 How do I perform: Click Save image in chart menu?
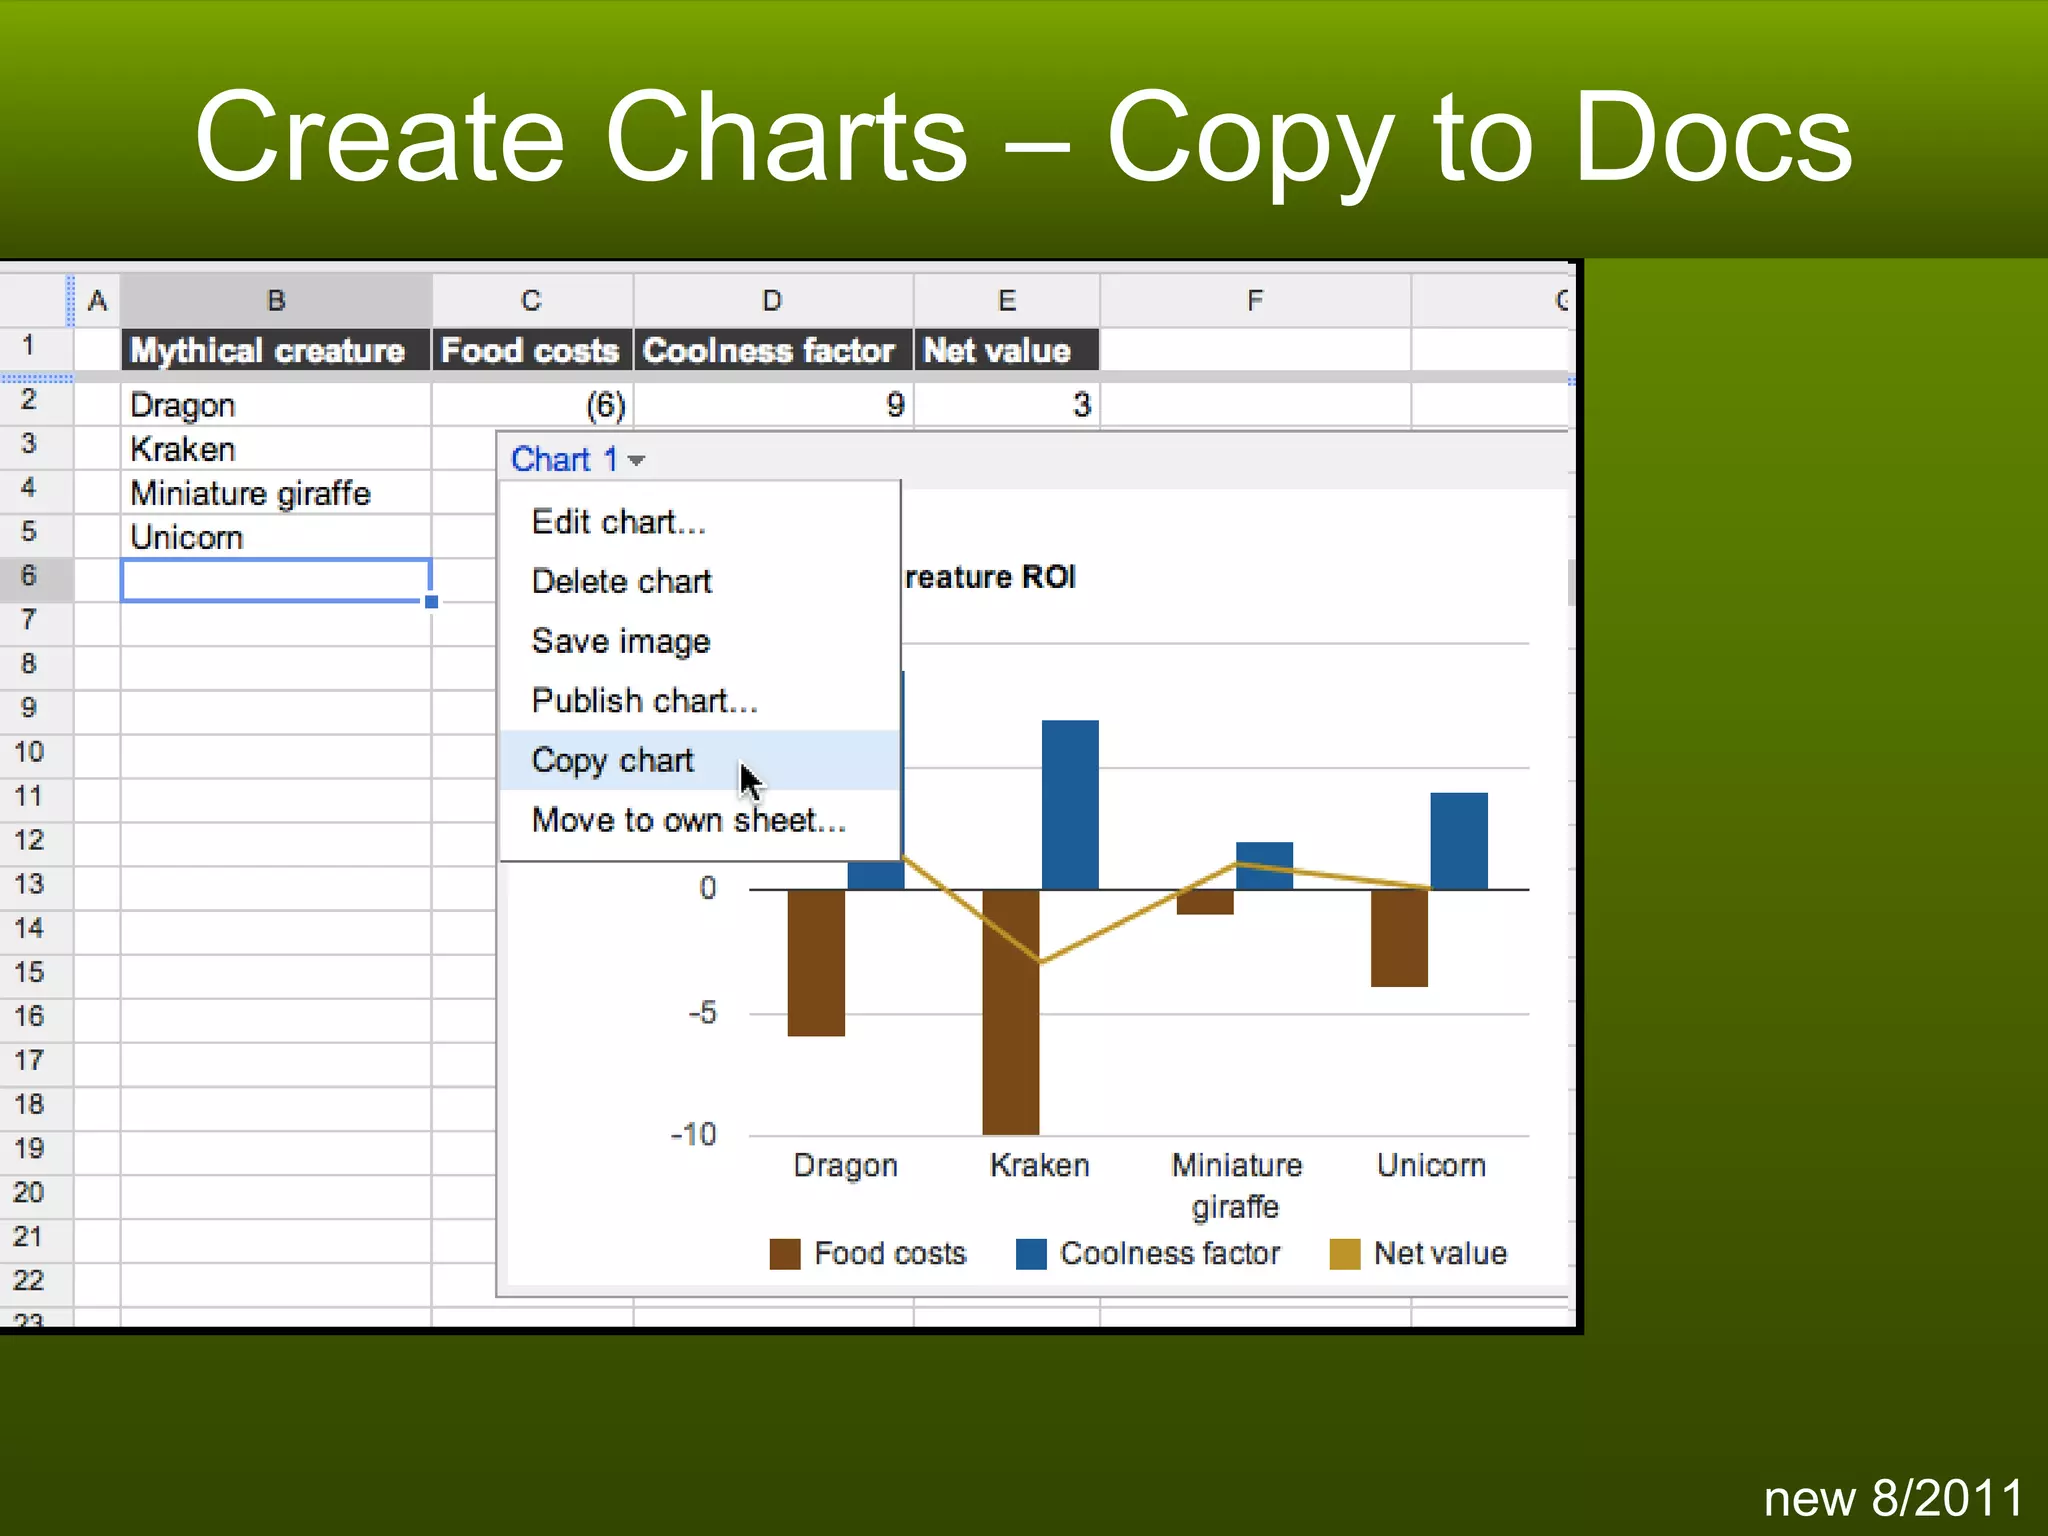point(700,641)
